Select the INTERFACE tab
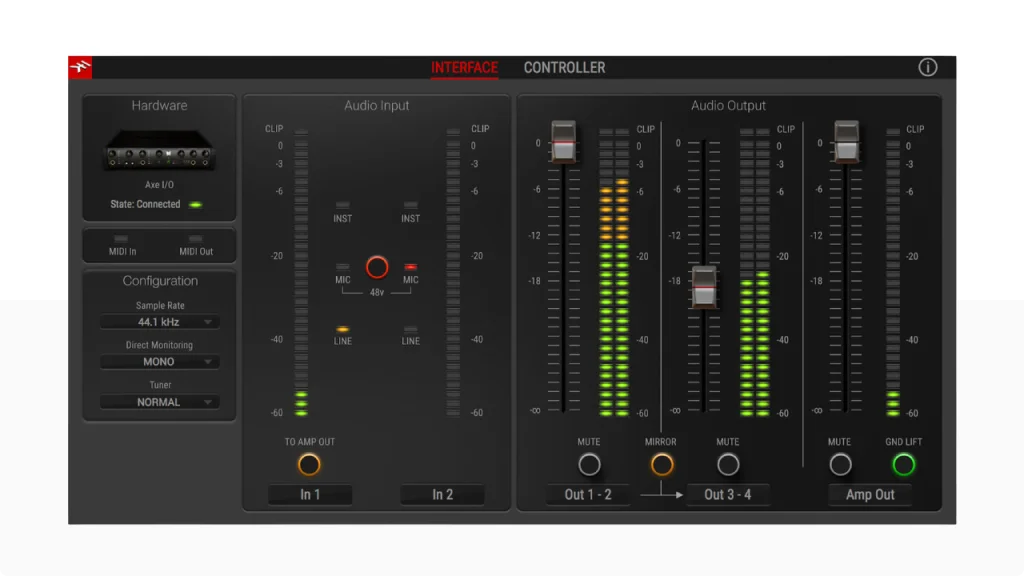The image size is (1024, 576). click(x=464, y=67)
